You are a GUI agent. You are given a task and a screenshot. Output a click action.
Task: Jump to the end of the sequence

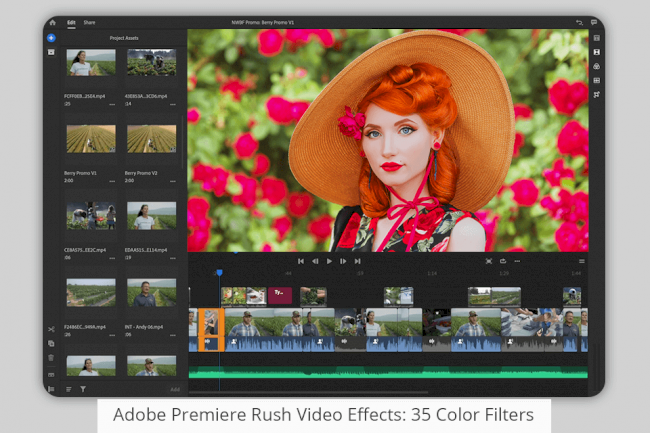[357, 261]
